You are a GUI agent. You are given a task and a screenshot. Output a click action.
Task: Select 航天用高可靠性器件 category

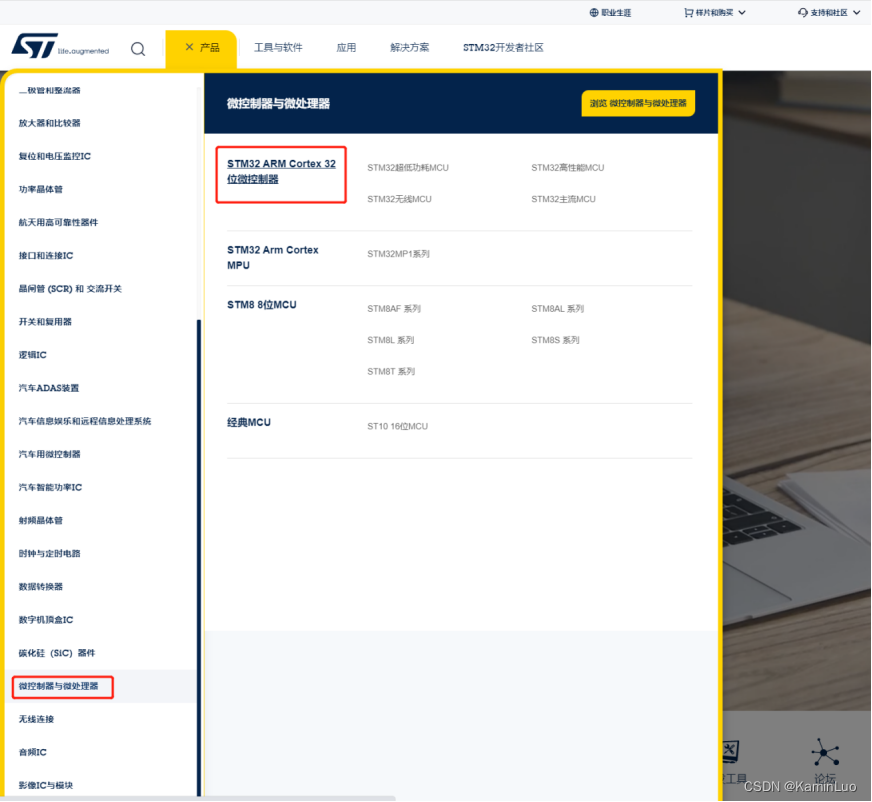pyautogui.click(x=58, y=222)
